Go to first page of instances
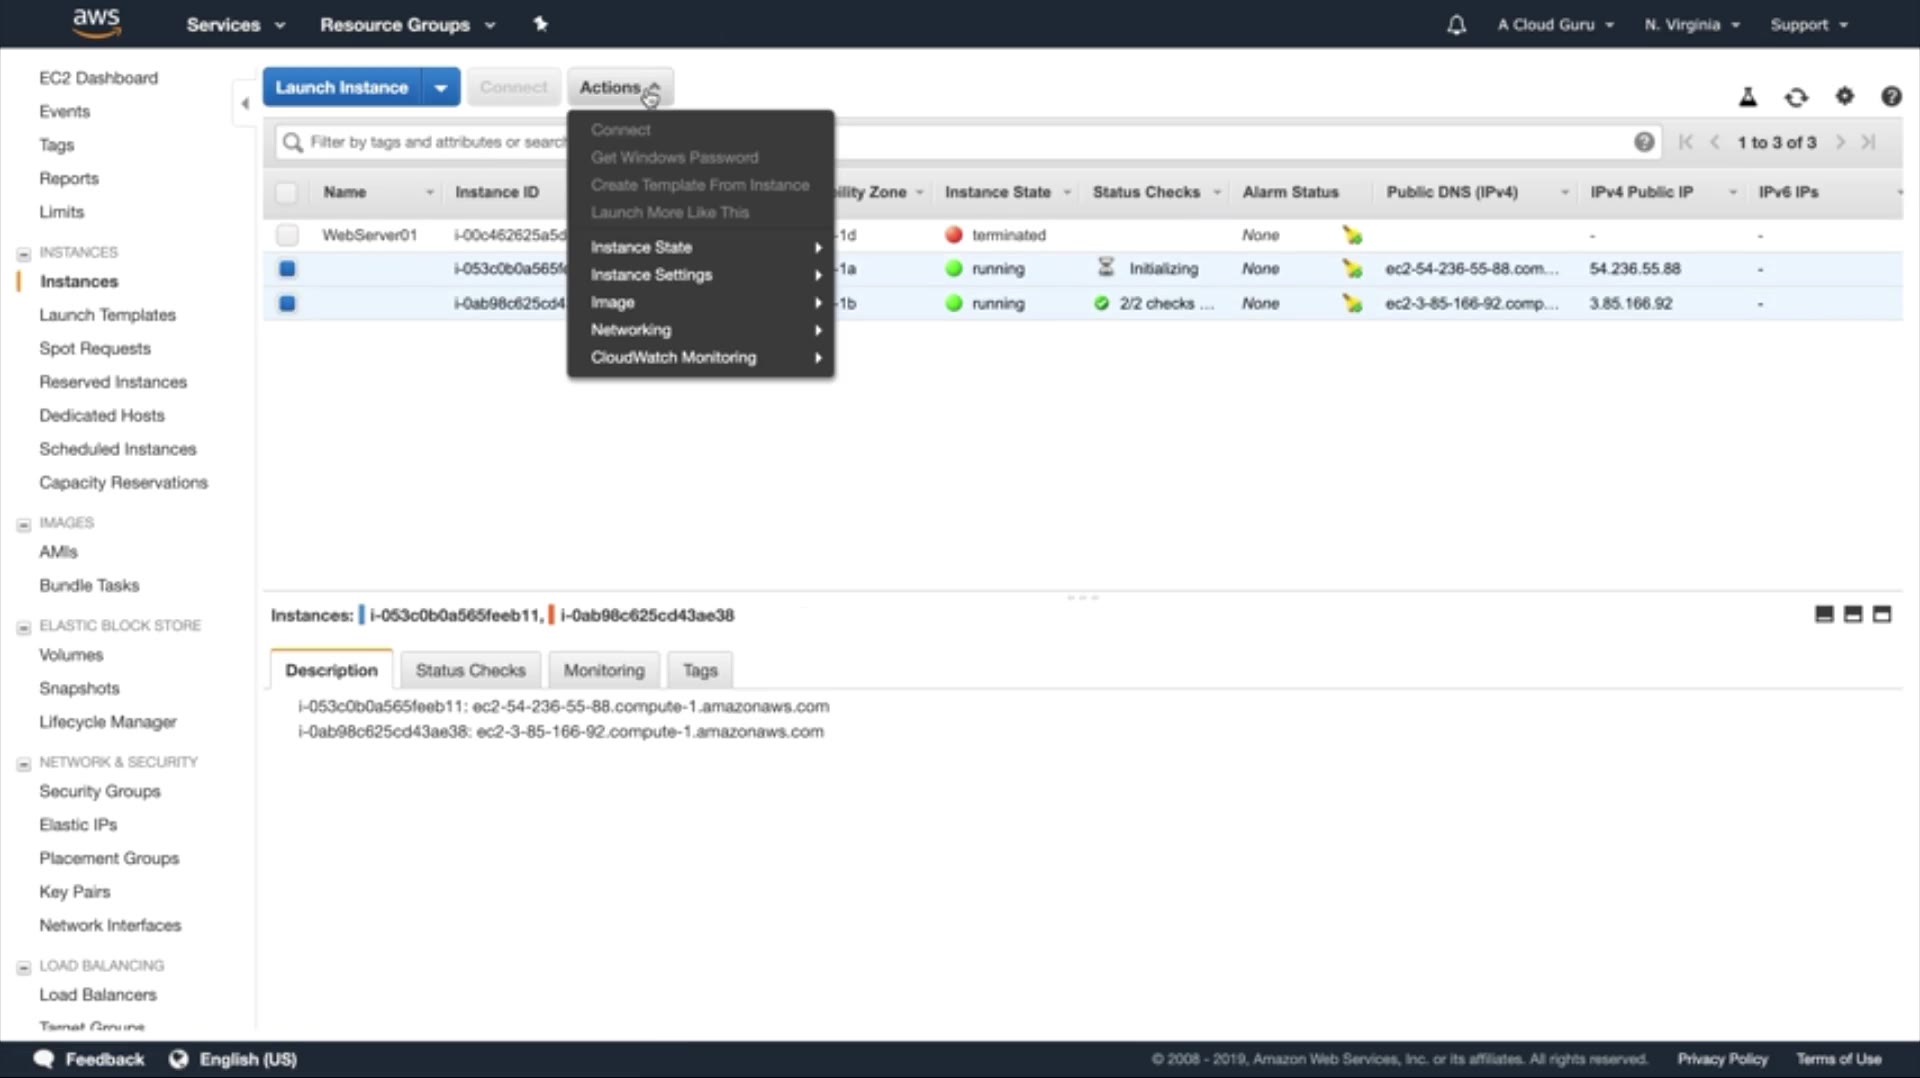Image resolution: width=1920 pixels, height=1078 pixels. 1686,142
